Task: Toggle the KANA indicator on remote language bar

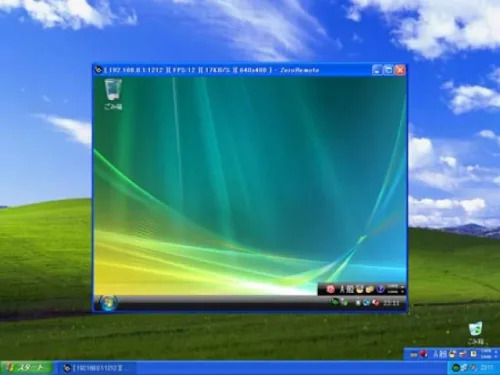Action: [393, 292]
